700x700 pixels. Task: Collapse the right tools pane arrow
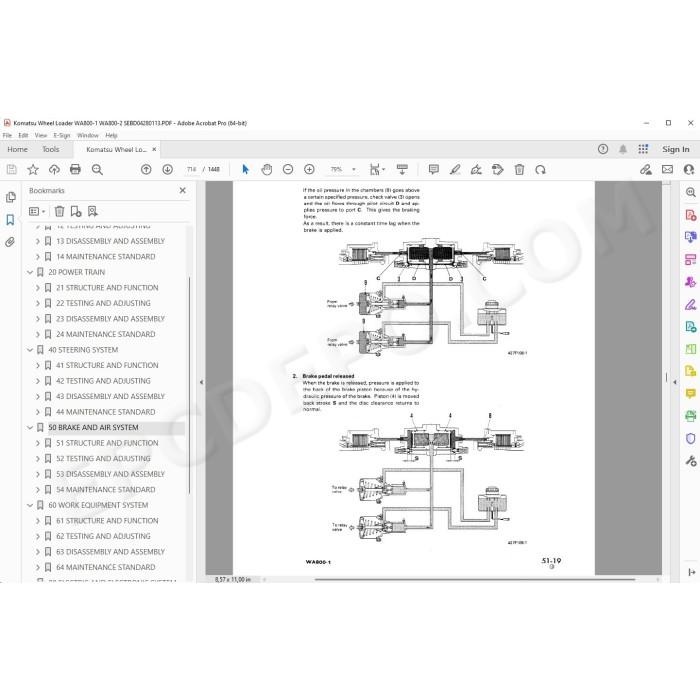pyautogui.click(x=675, y=382)
